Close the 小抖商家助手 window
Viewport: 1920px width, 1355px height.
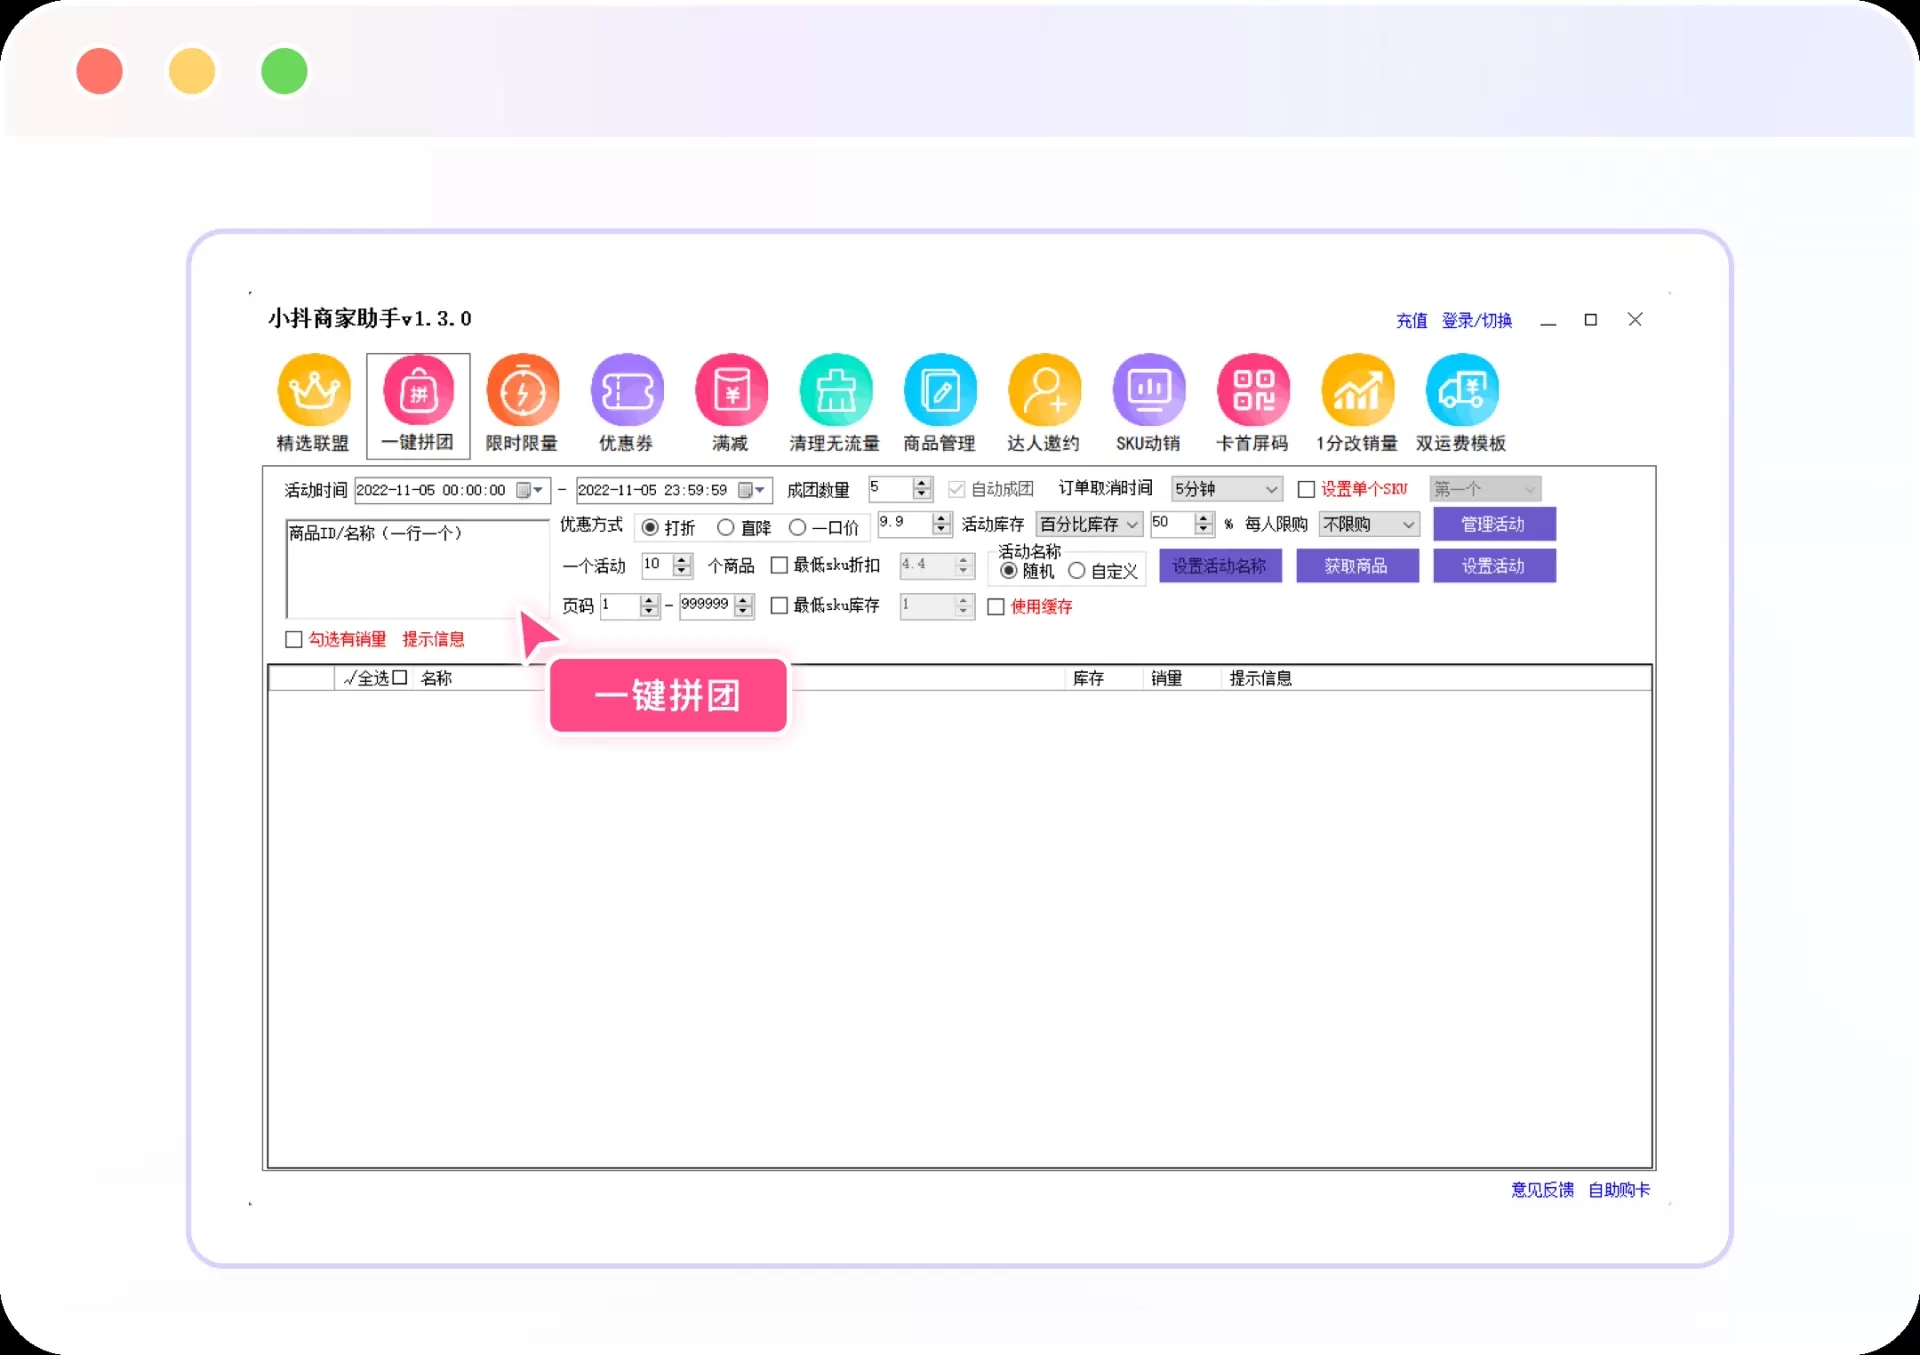pyautogui.click(x=1635, y=320)
